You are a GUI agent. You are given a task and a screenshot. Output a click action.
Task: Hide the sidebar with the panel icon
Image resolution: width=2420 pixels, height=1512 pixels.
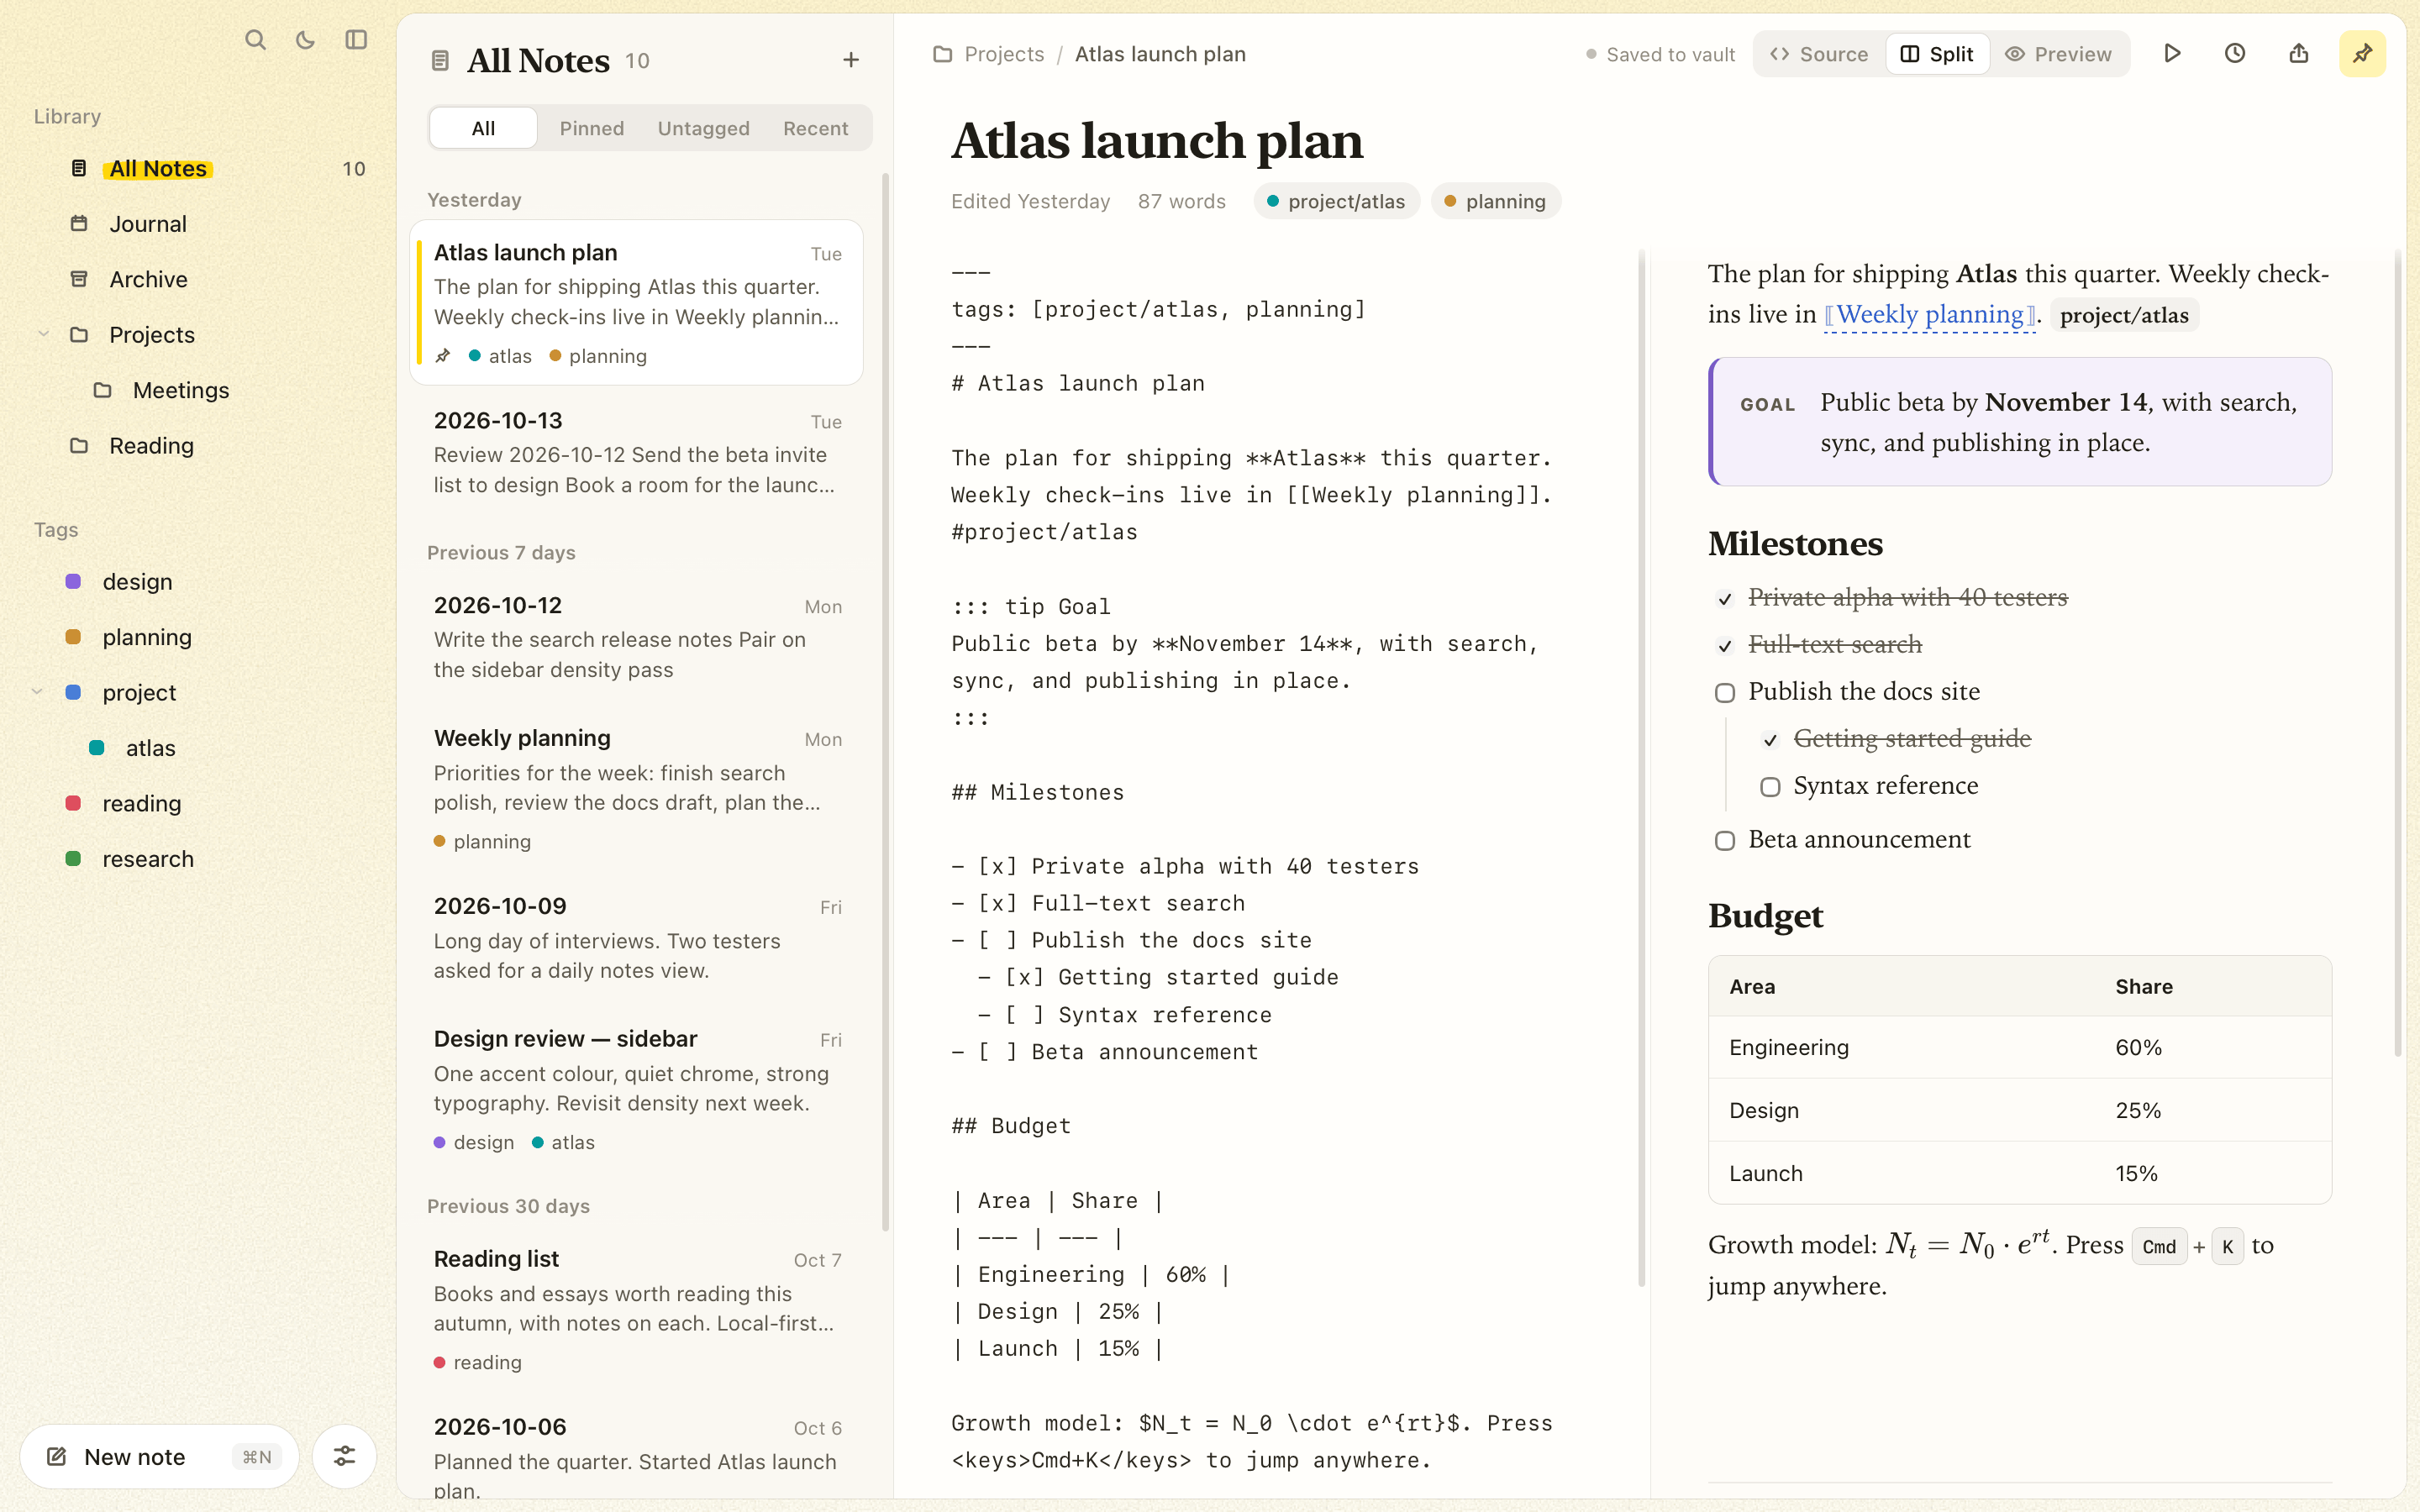point(356,40)
